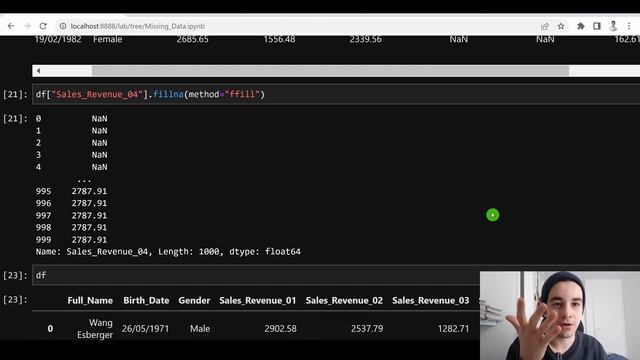Select the Full_Name column header
640x360 pixels.
(x=90, y=301)
